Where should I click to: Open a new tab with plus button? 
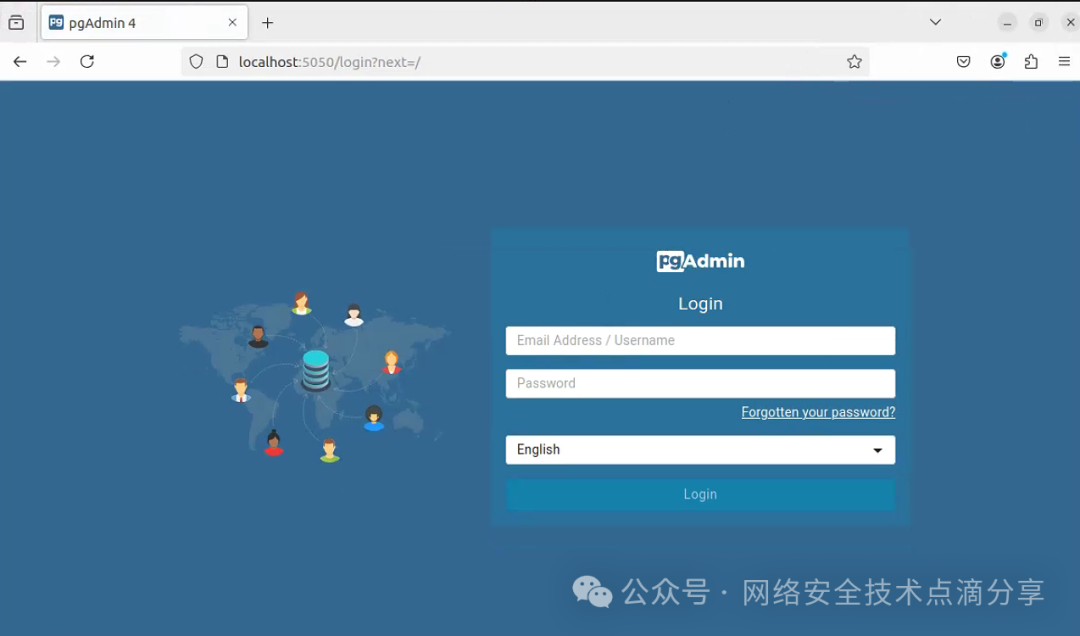click(268, 23)
